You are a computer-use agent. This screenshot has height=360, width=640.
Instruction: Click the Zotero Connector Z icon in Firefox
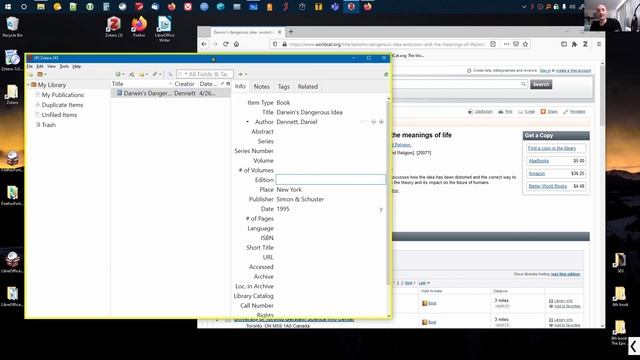585,44
